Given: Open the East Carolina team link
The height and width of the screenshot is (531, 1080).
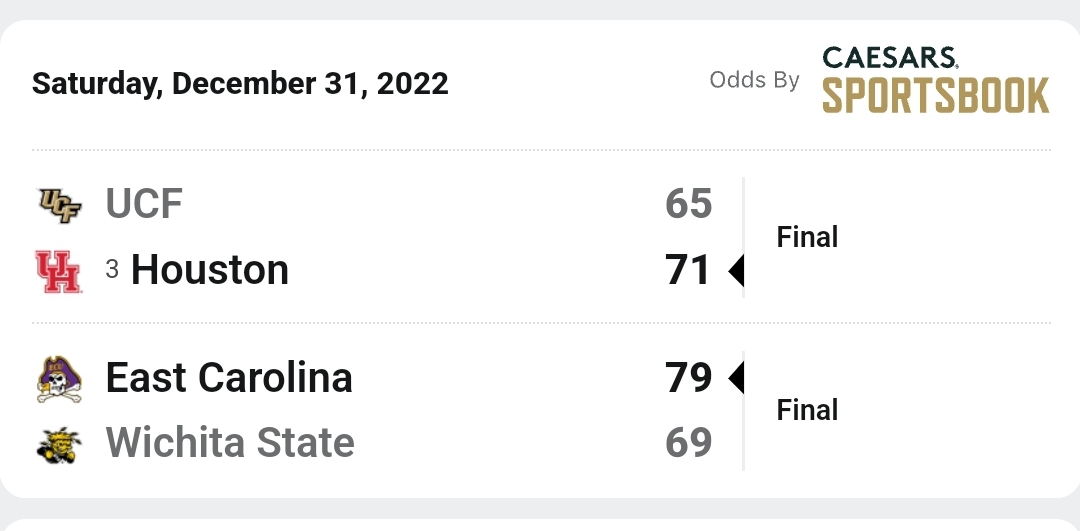Looking at the screenshot, I should 229,377.
